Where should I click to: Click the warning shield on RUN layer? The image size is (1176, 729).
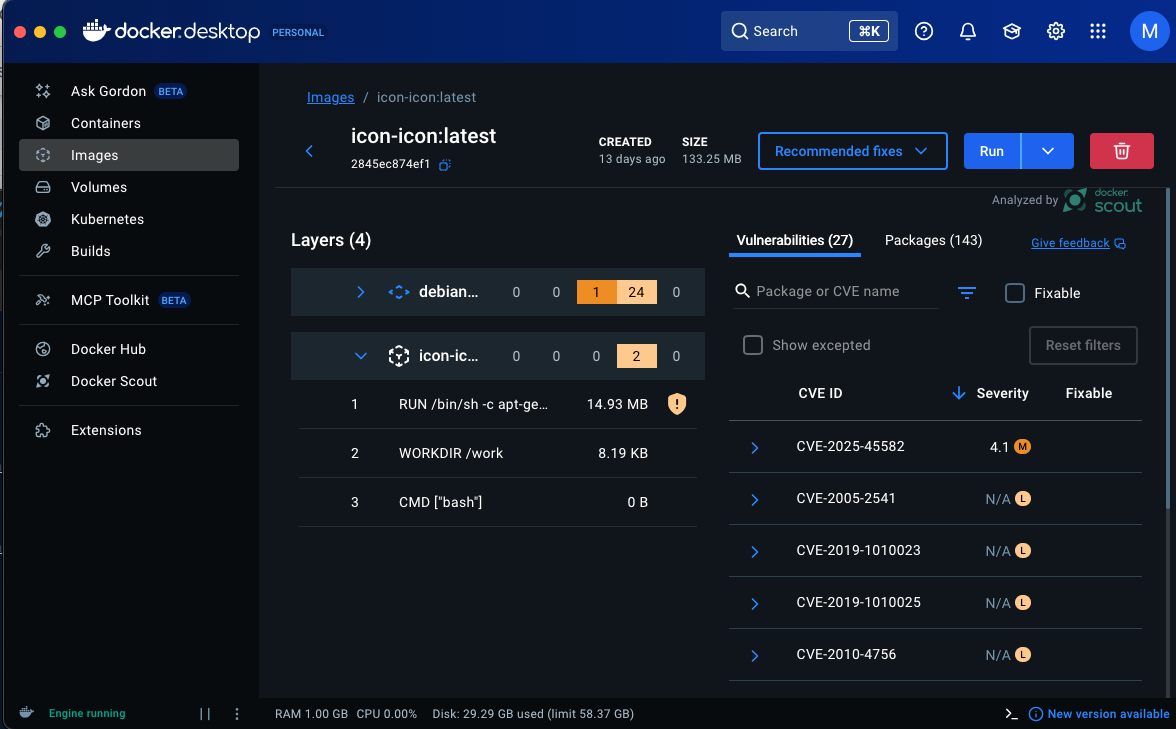pos(676,404)
